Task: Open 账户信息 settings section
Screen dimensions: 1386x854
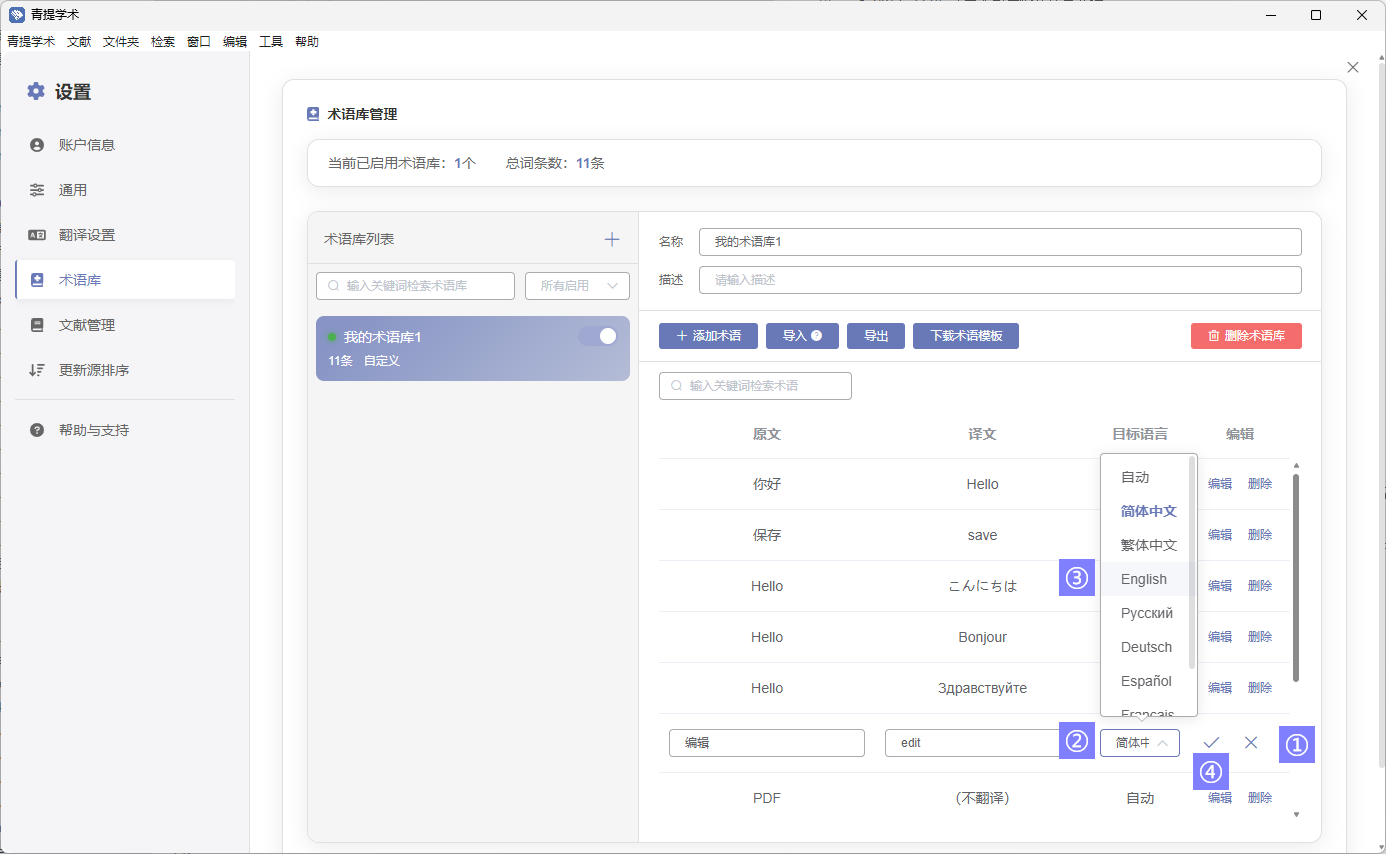Action: click(x=86, y=145)
